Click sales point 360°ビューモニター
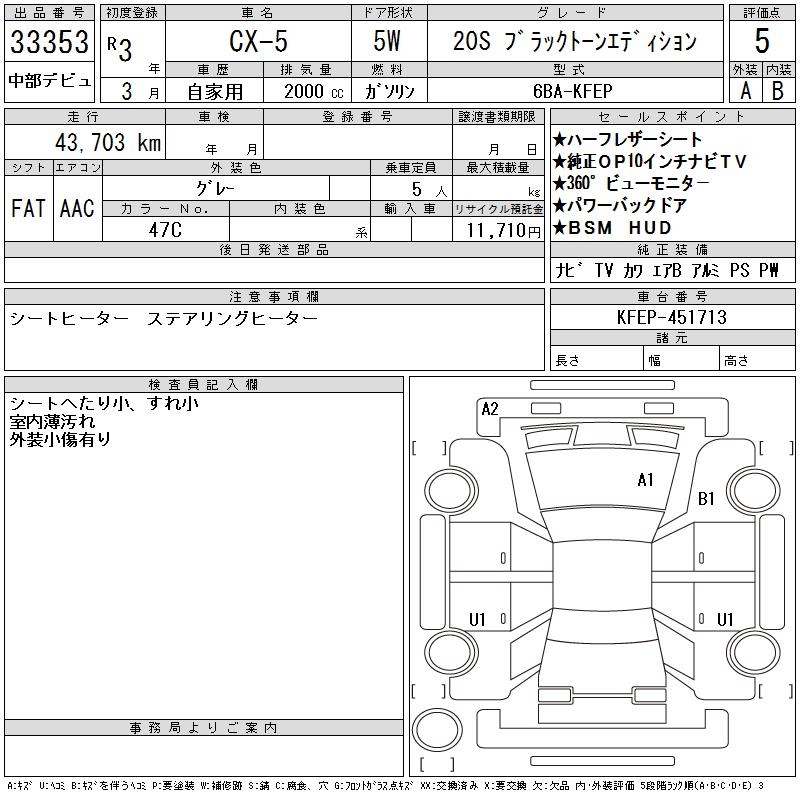This screenshot has height=800, width=800. 631,183
